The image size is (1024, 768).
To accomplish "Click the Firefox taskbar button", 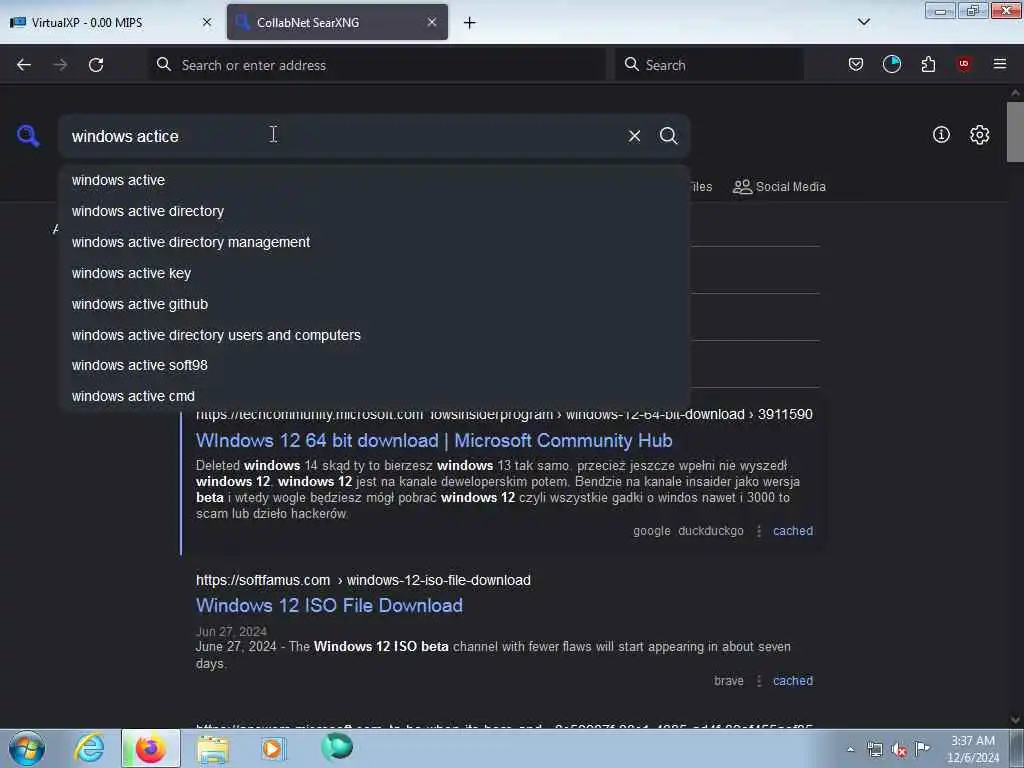I will (150, 748).
